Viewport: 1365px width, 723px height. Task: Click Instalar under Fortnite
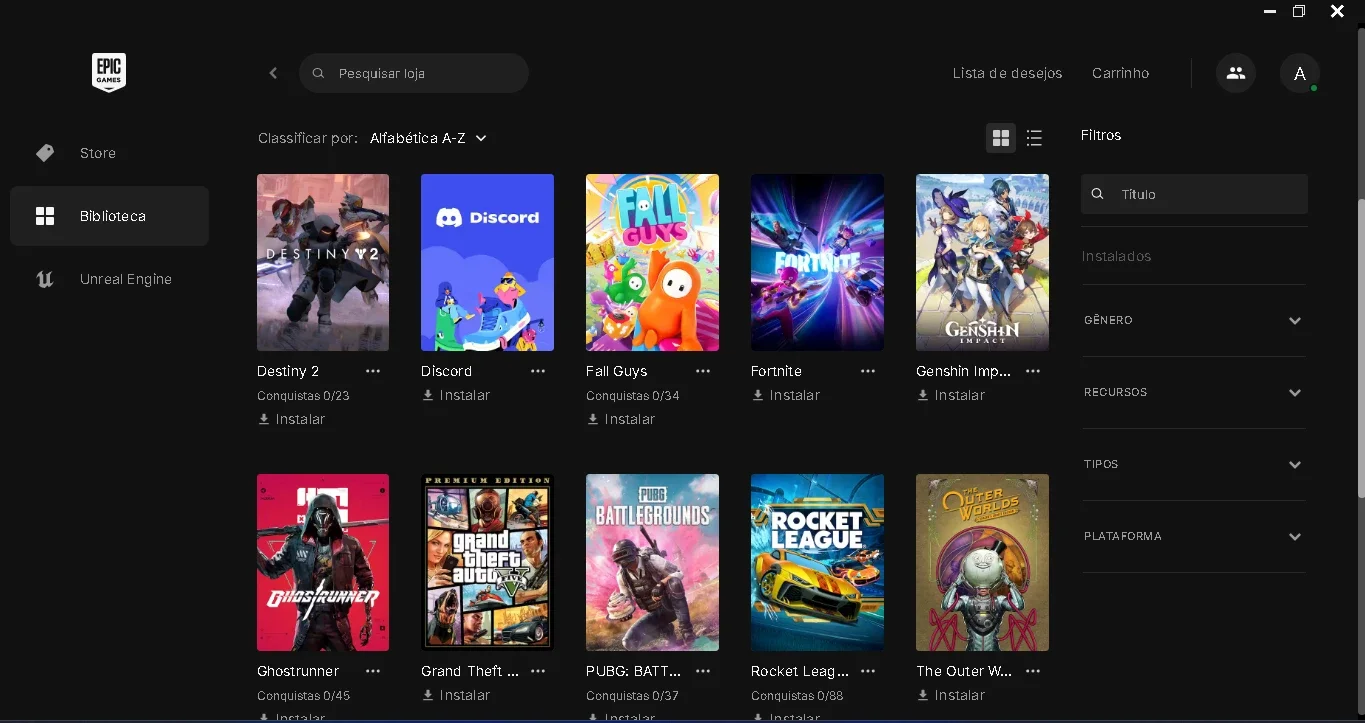(x=786, y=395)
